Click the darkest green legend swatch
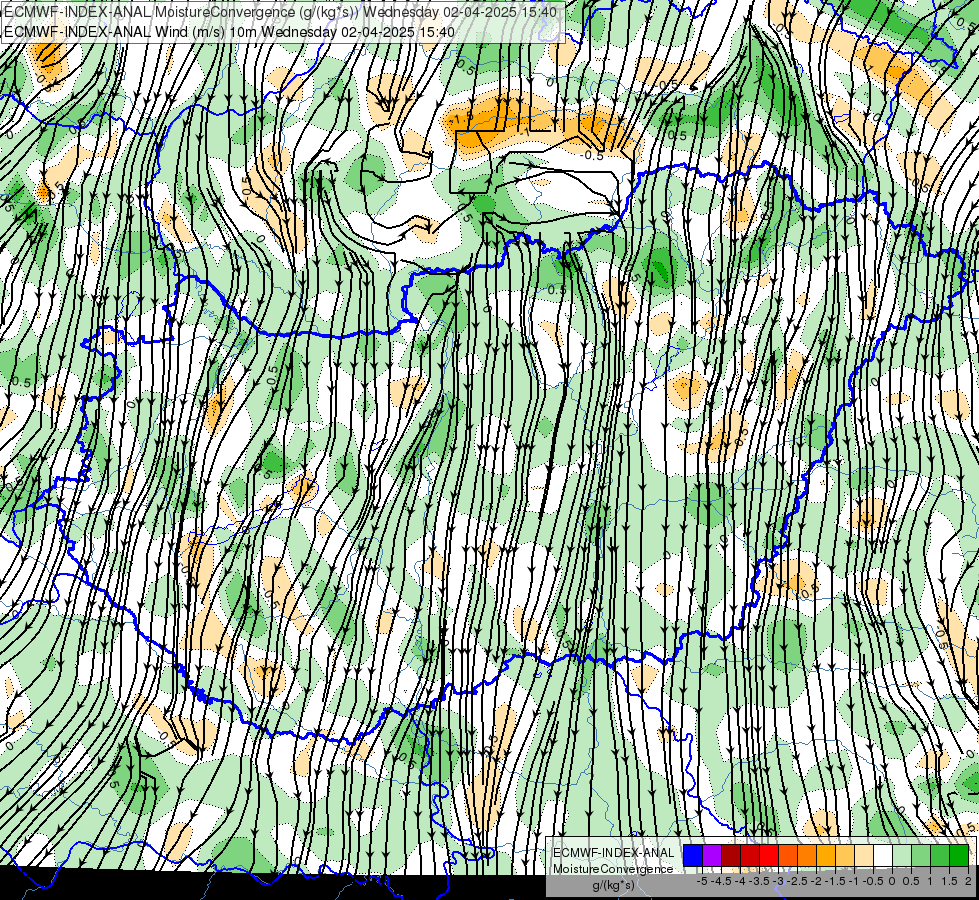The height and width of the screenshot is (900, 979). coord(958,856)
